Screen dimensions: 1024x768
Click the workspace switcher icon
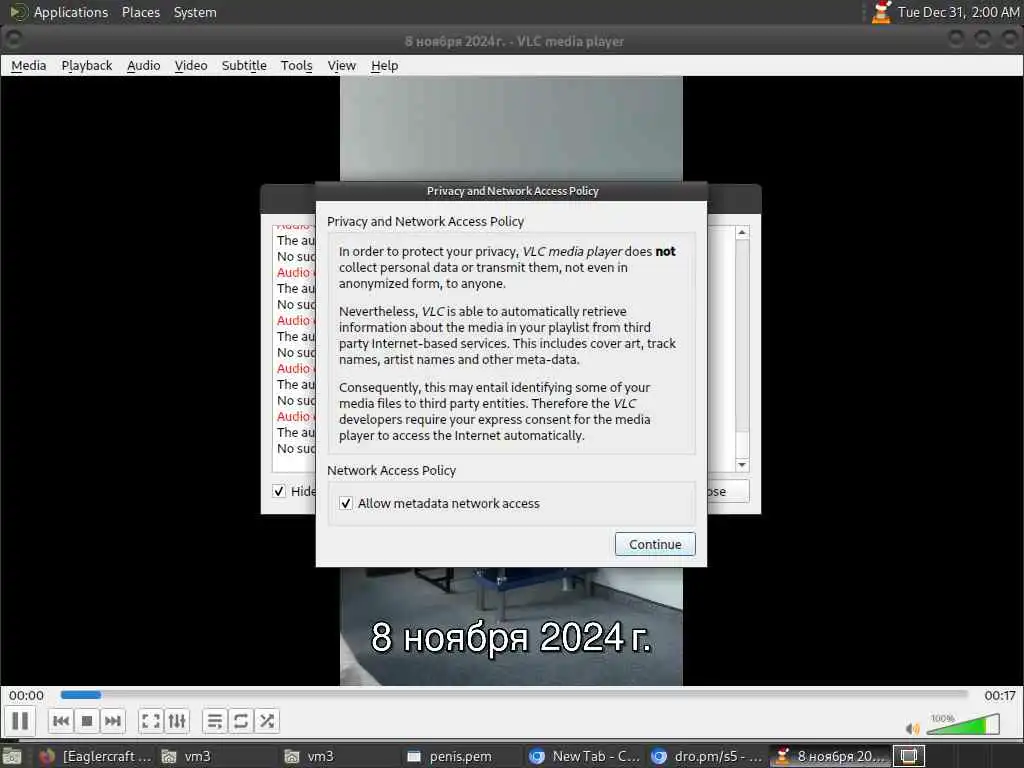[908, 756]
